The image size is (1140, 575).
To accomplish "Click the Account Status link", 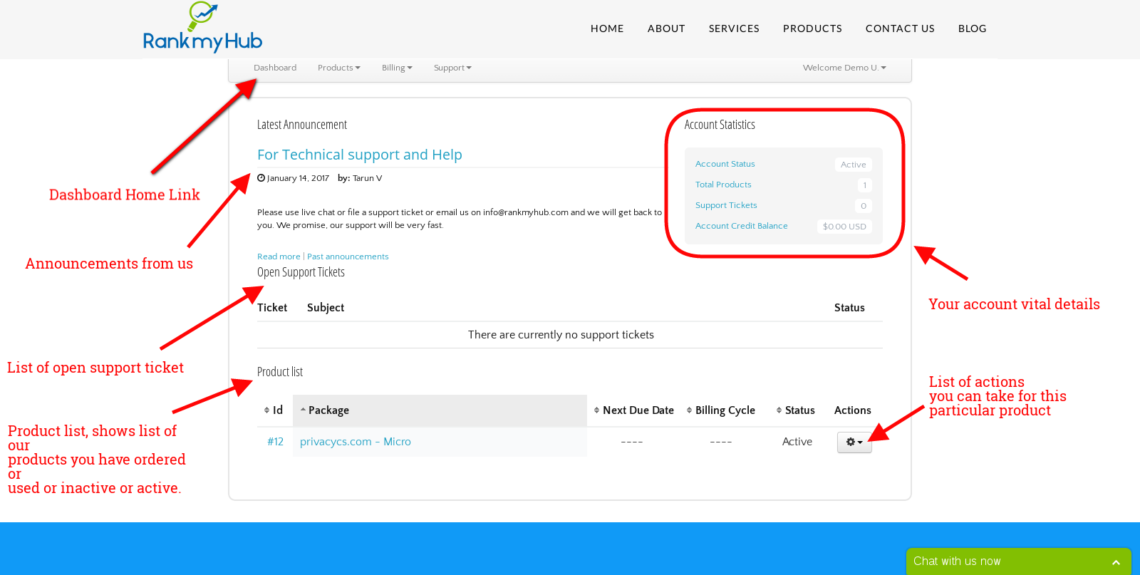I will (x=725, y=164).
